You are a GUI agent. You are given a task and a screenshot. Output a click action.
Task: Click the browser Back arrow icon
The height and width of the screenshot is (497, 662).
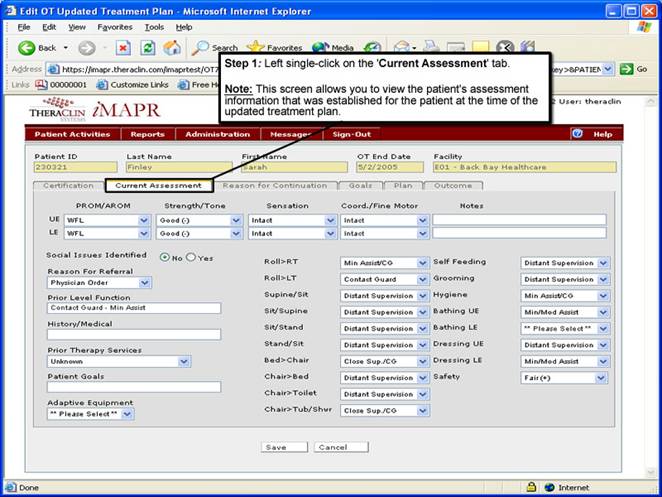pos(26,47)
